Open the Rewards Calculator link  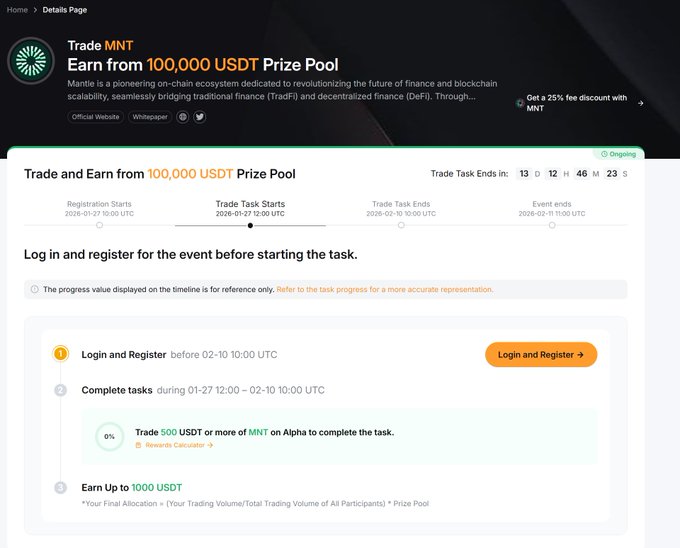tap(179, 445)
